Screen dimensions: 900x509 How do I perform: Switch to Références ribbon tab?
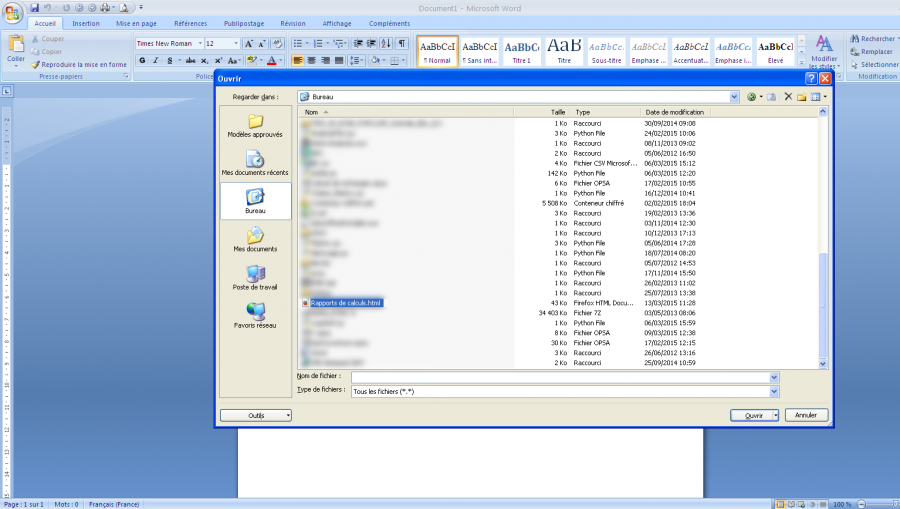191,24
